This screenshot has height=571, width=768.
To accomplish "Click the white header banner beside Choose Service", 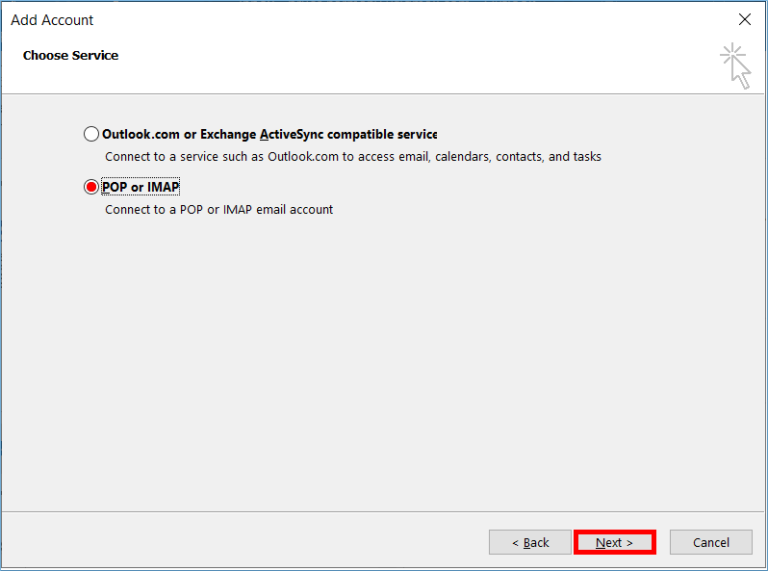I will tap(400, 60).
